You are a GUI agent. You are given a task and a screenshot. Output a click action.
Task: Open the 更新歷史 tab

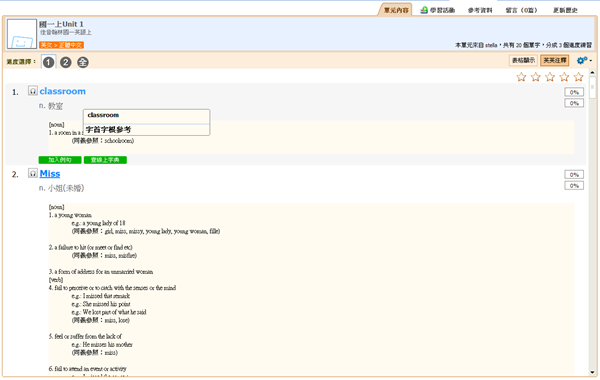(x=565, y=10)
